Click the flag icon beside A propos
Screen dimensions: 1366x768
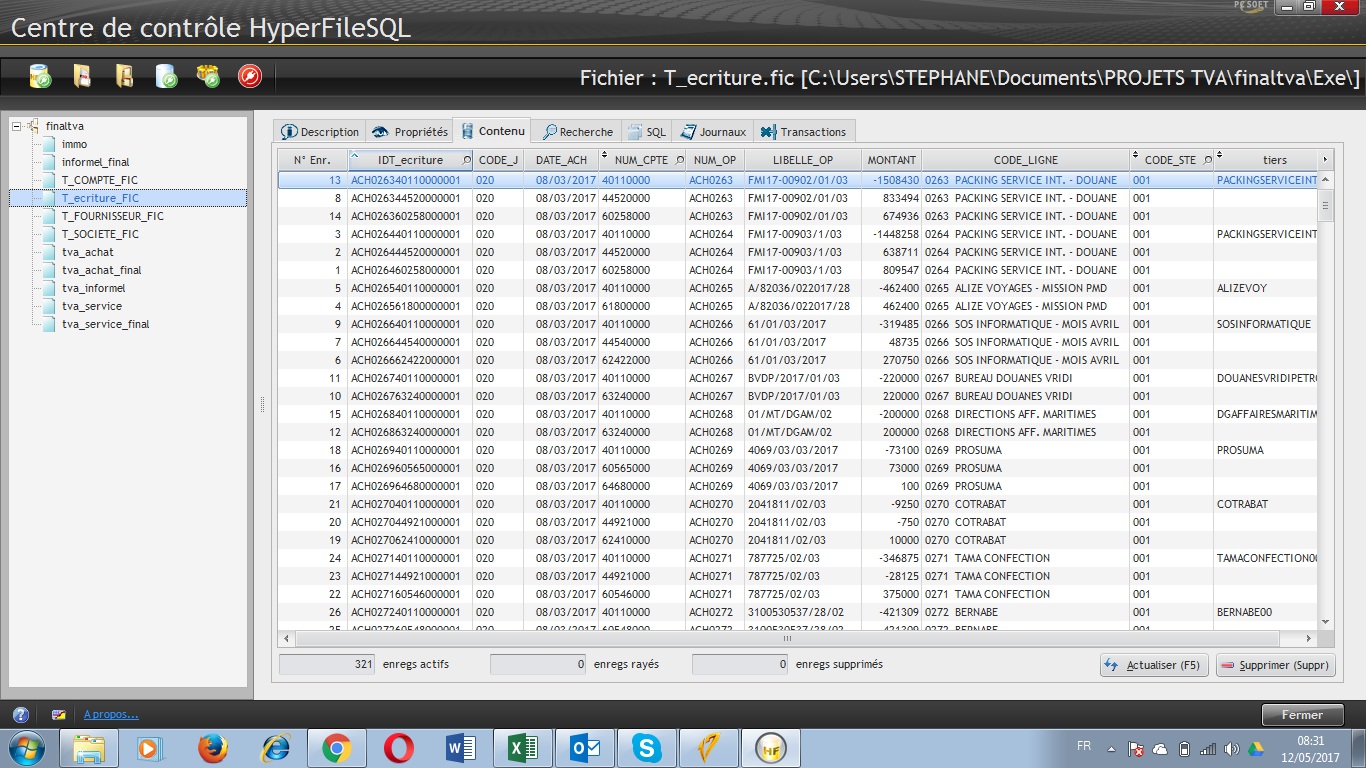58,715
